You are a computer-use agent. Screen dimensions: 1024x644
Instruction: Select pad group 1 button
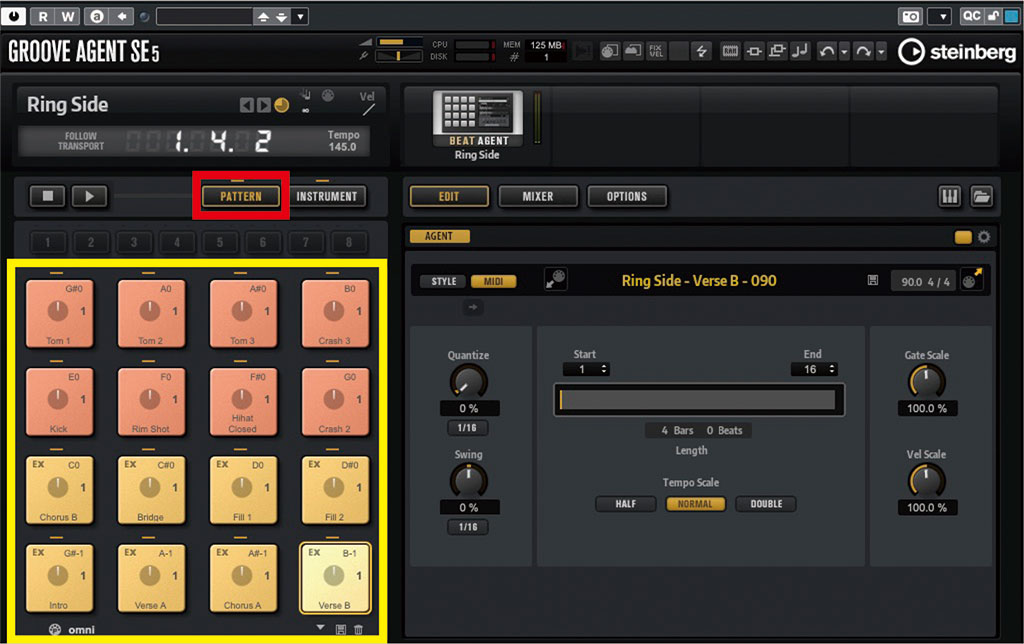[x=47, y=242]
